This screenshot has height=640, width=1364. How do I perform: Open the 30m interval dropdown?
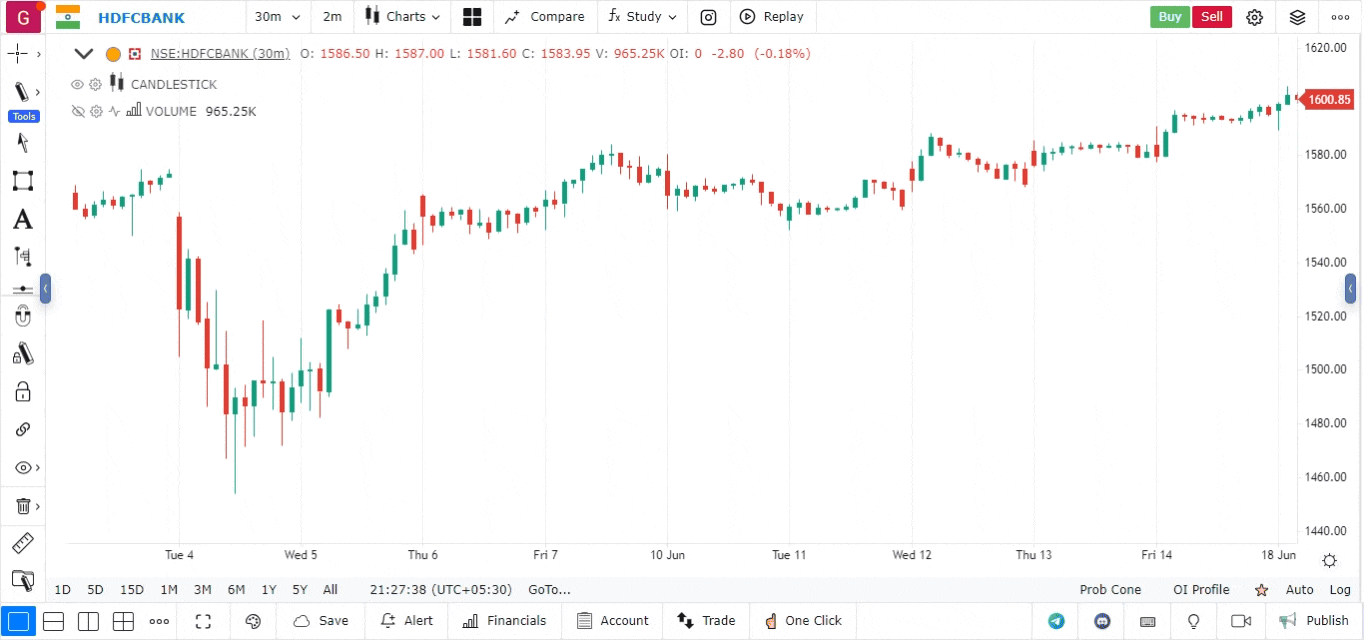click(x=277, y=17)
